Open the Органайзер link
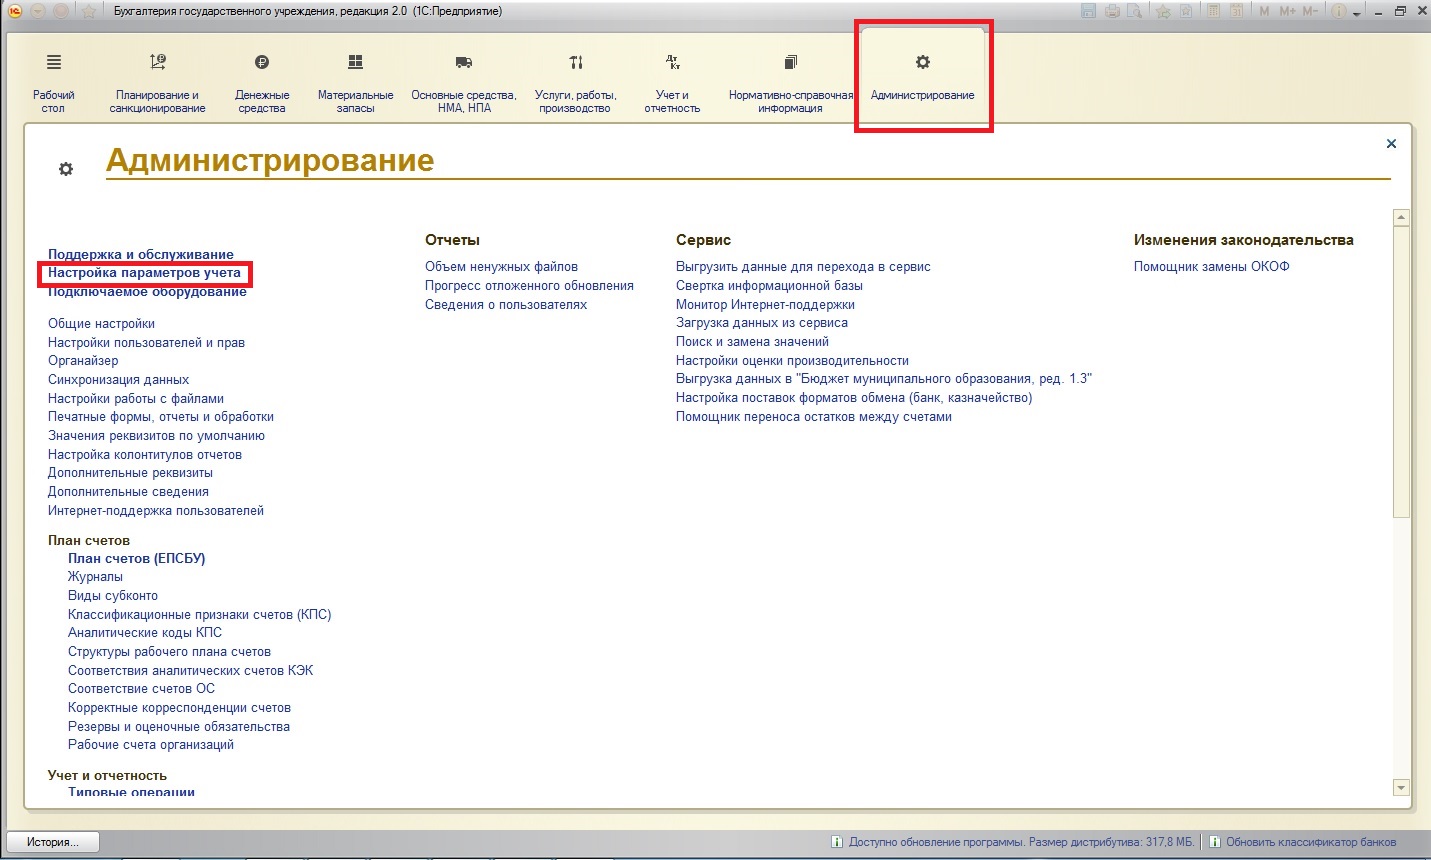Screen dimensions: 1431x860 83,360
